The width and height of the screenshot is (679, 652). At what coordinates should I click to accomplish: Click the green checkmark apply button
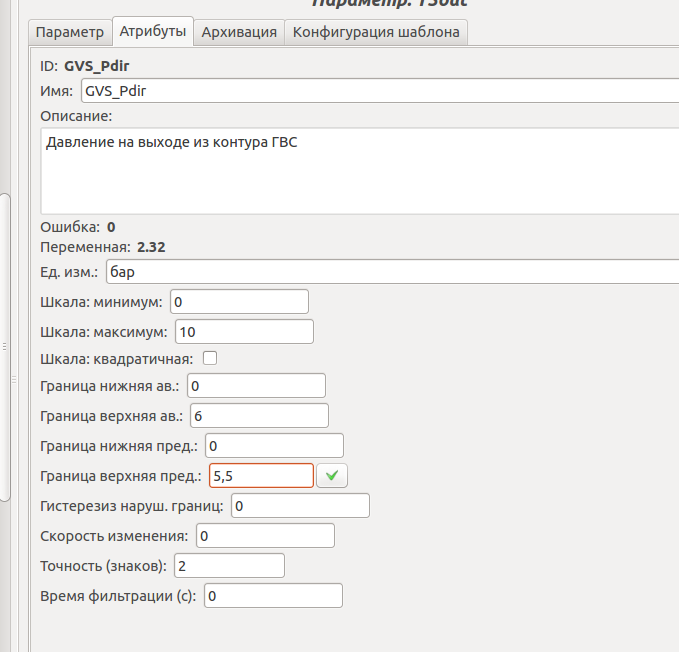(x=332, y=476)
